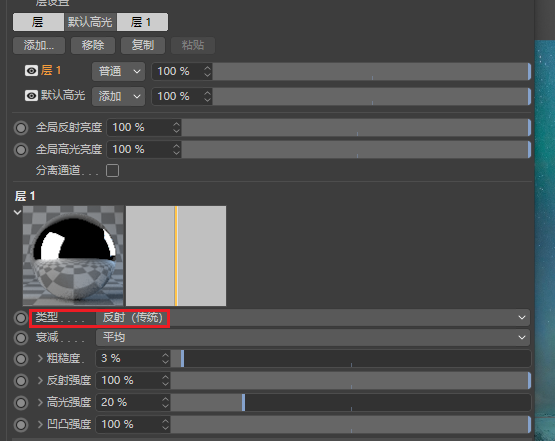Open the 普通 blend mode dropdown

(x=119, y=71)
